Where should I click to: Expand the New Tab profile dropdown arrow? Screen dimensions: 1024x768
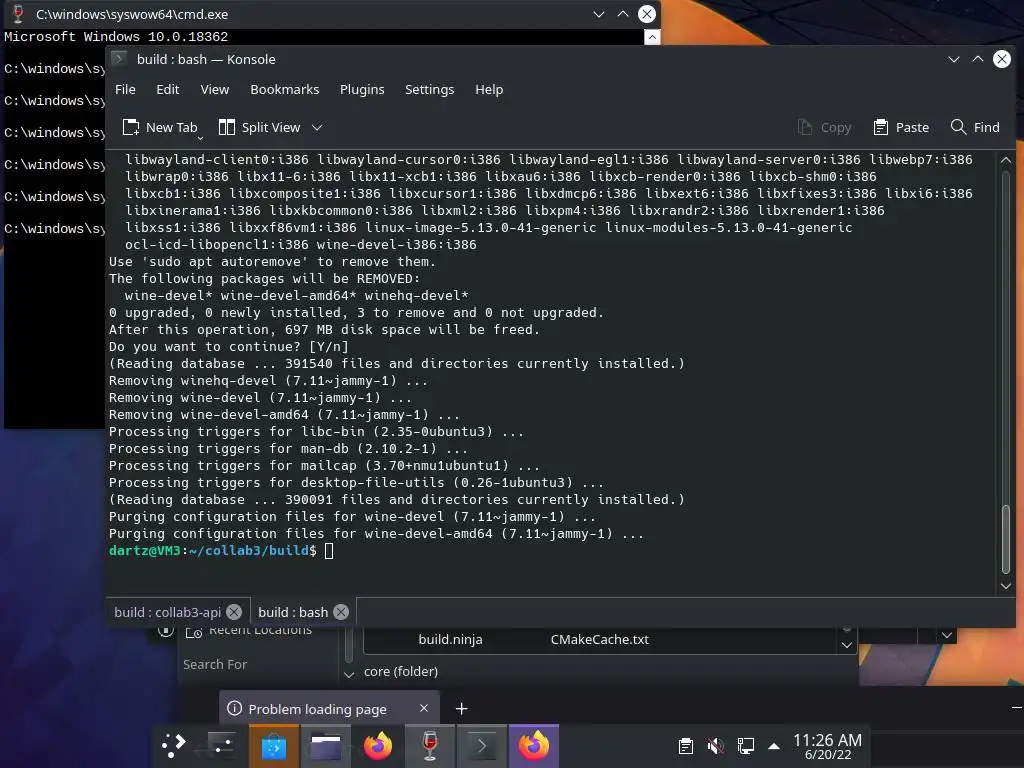(200, 137)
